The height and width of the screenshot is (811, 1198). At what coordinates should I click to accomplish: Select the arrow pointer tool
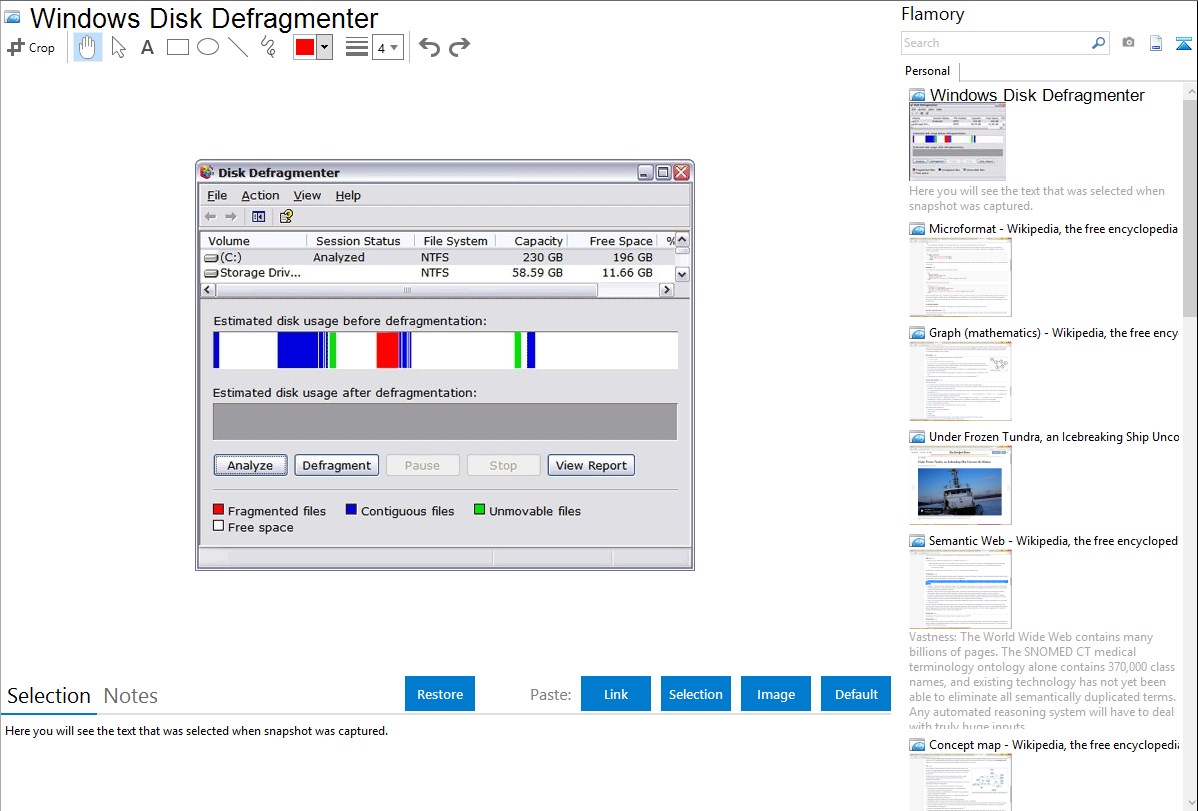pos(118,47)
